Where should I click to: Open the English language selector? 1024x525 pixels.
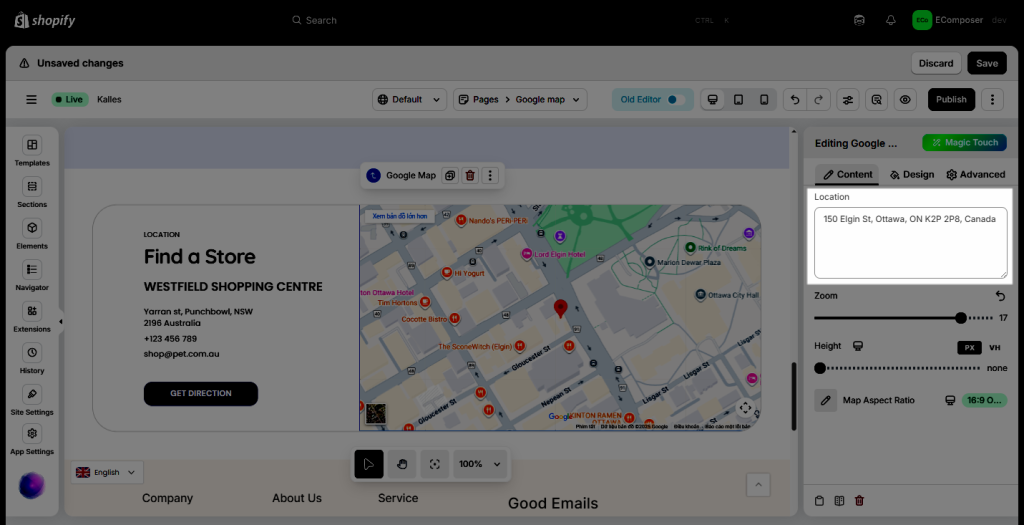(107, 472)
